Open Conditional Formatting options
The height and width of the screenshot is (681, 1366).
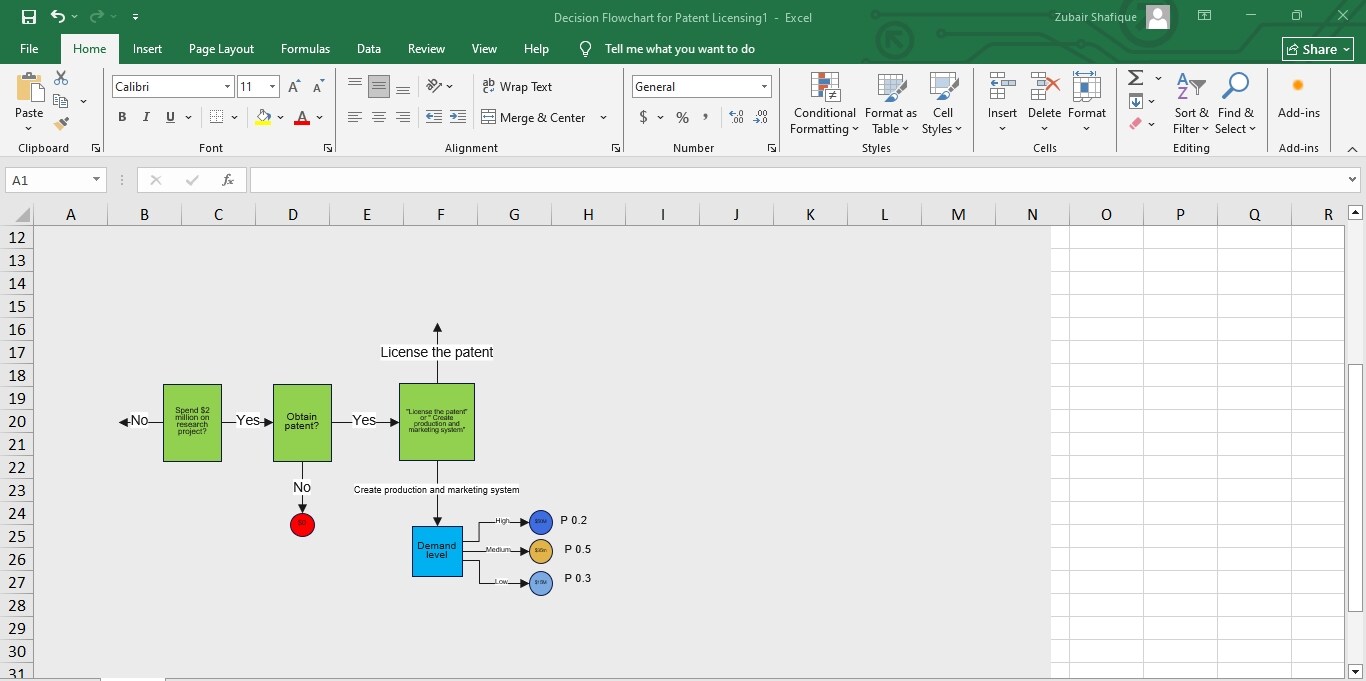pos(824,104)
